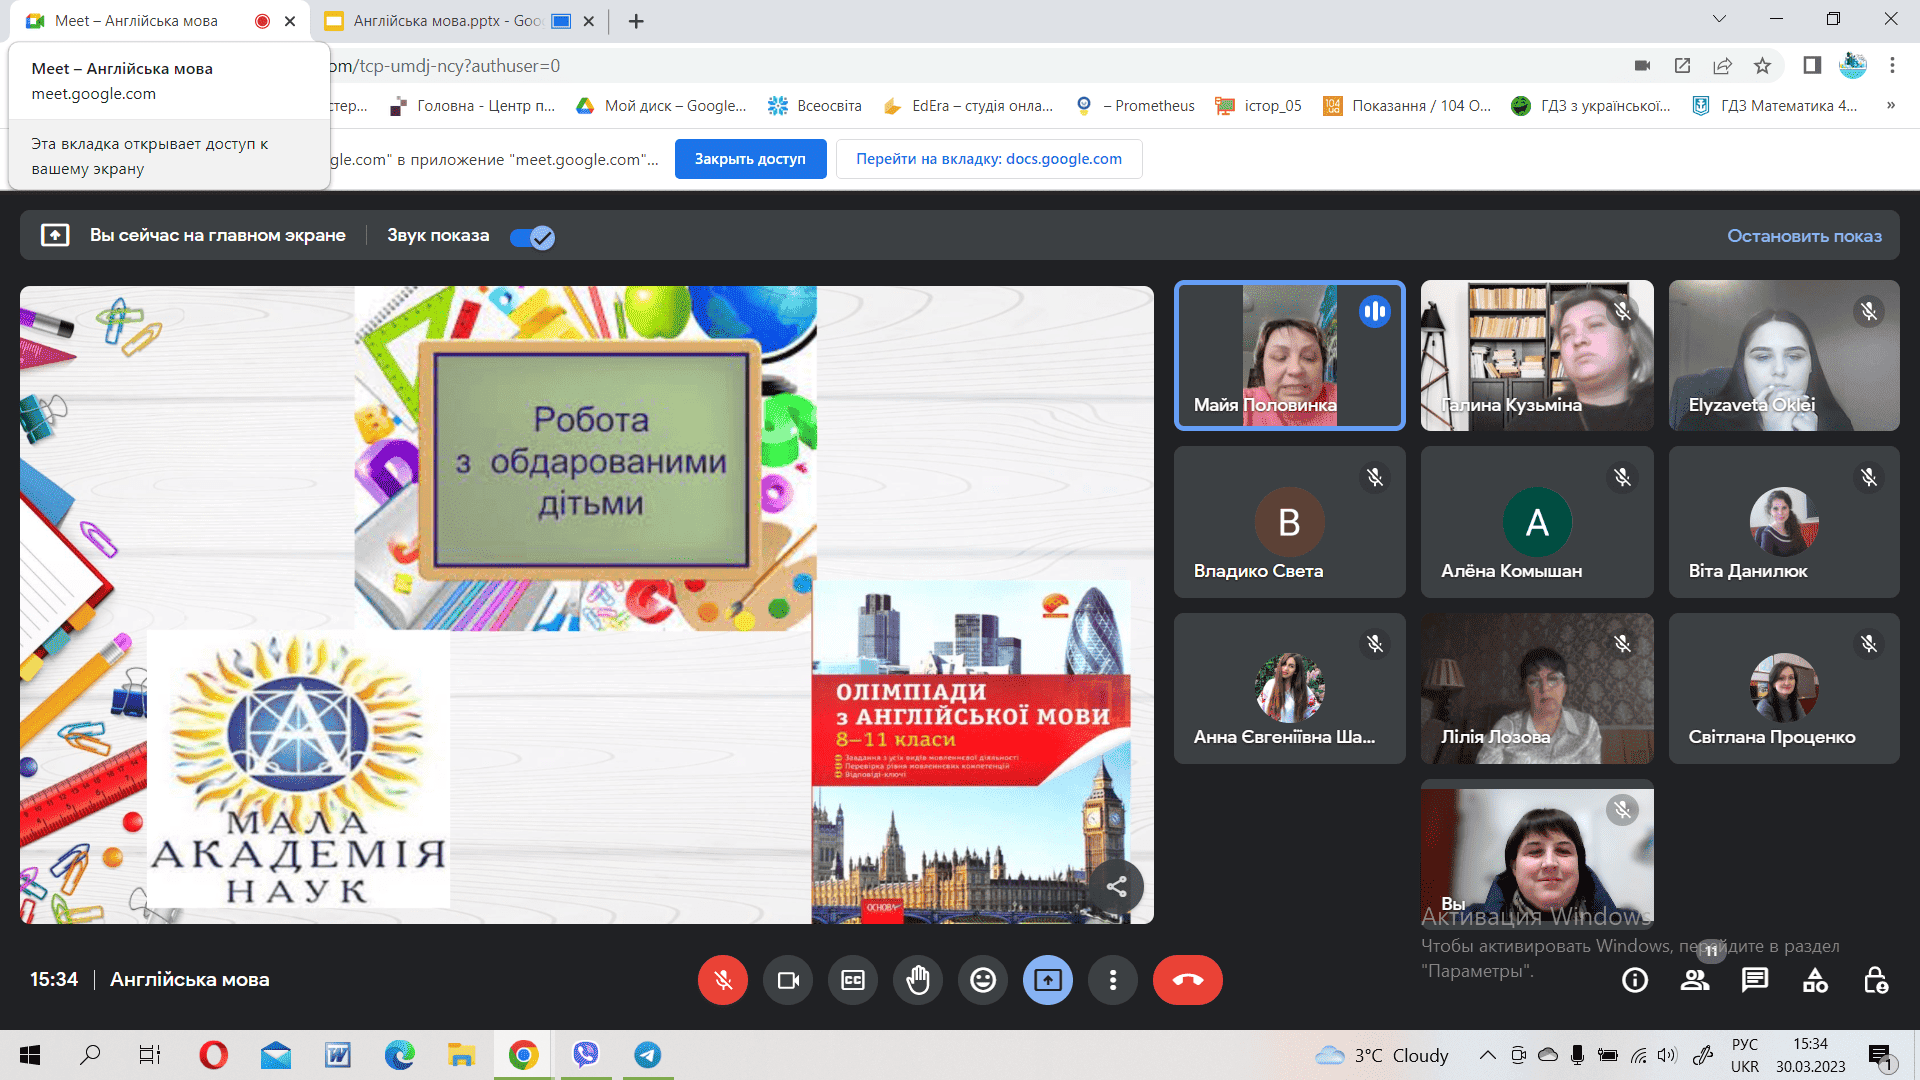1920x1080 pixels.
Task: Open the emoji reactions button
Action: pyautogui.click(x=983, y=980)
